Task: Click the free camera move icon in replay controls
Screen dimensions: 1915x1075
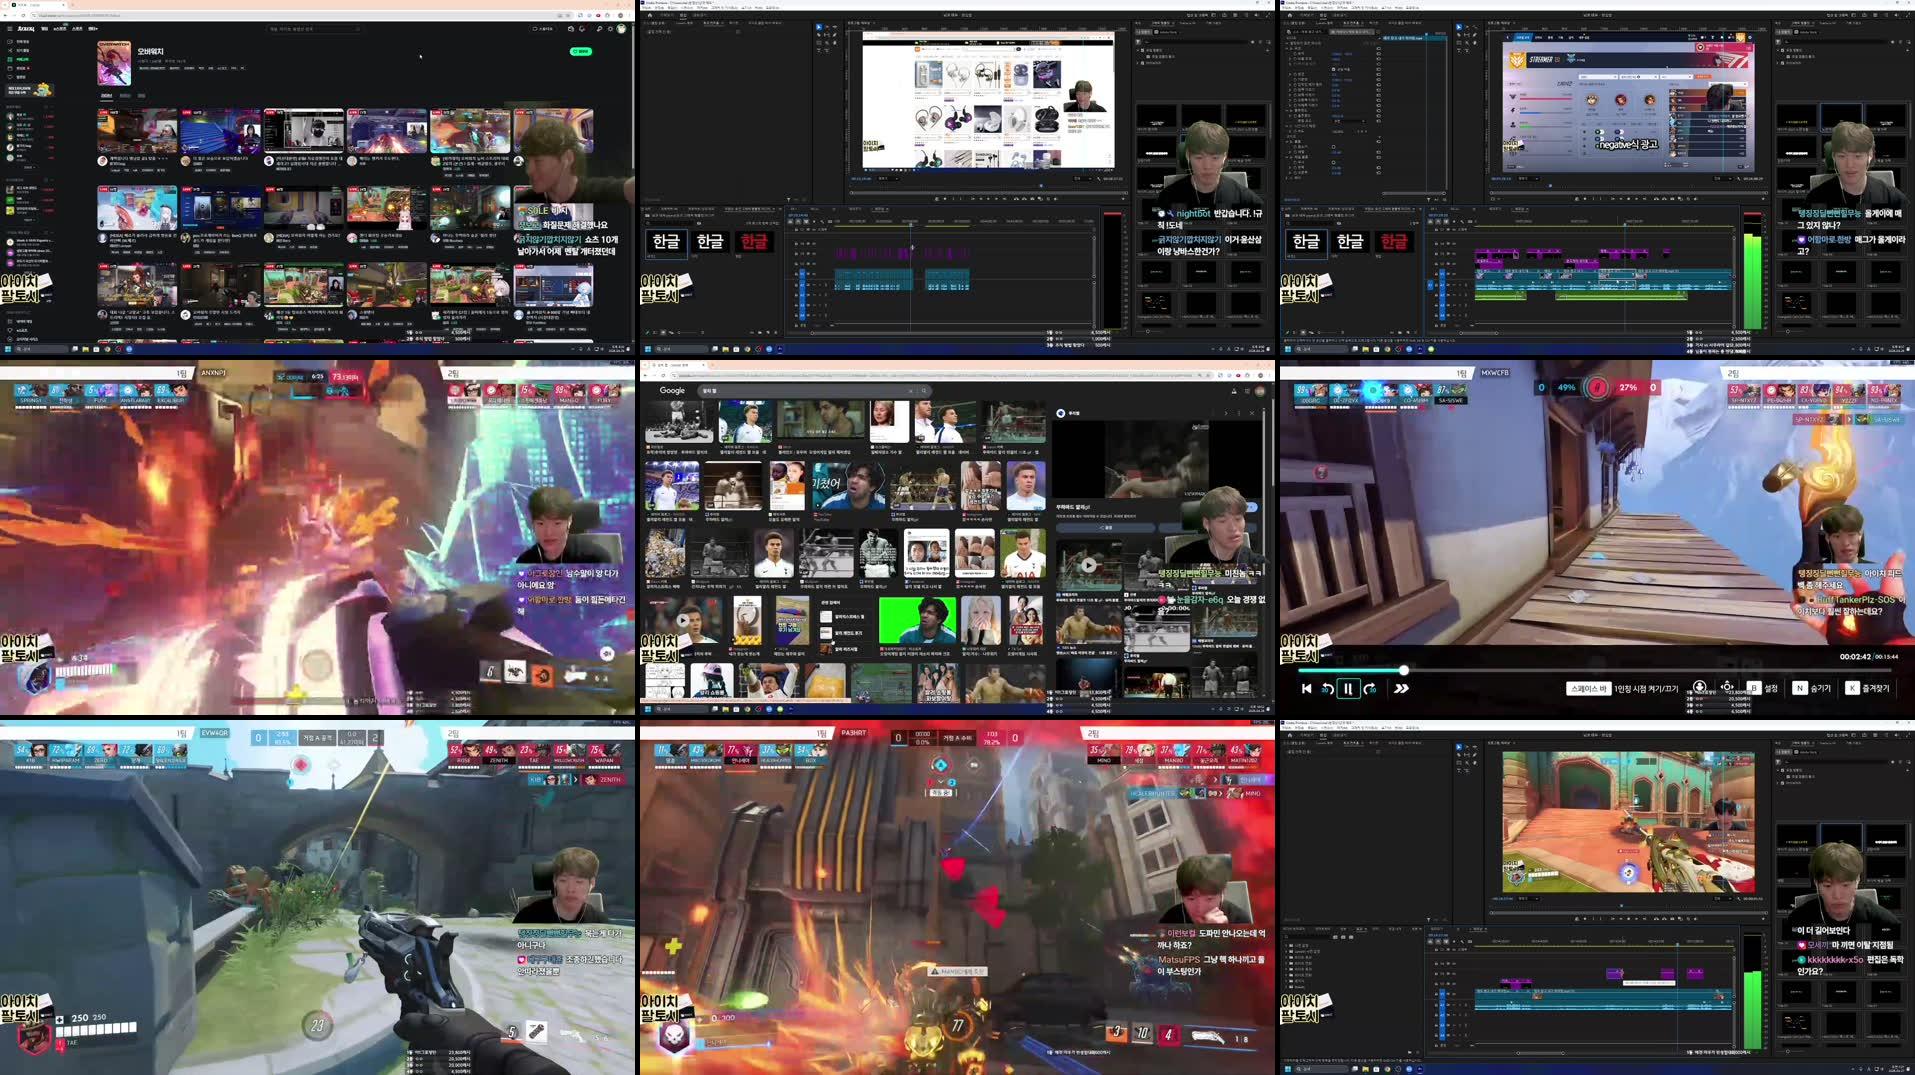Action: click(x=1727, y=688)
